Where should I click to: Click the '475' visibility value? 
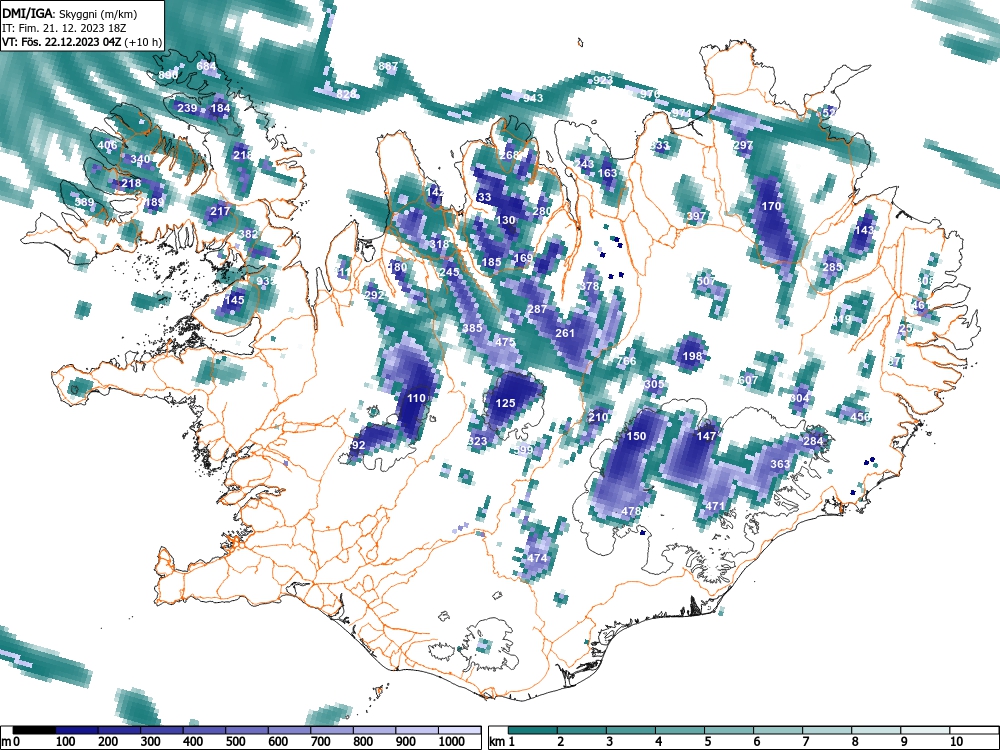505,342
